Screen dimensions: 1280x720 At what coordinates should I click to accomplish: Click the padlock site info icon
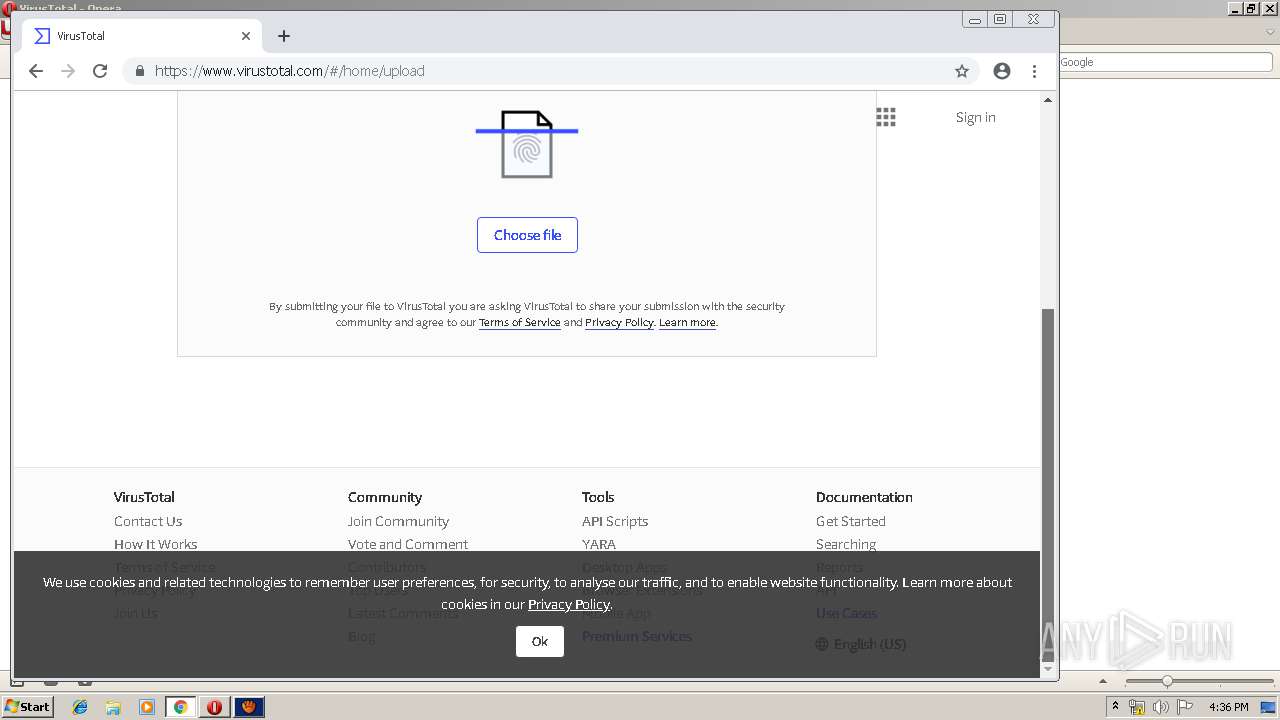point(140,71)
